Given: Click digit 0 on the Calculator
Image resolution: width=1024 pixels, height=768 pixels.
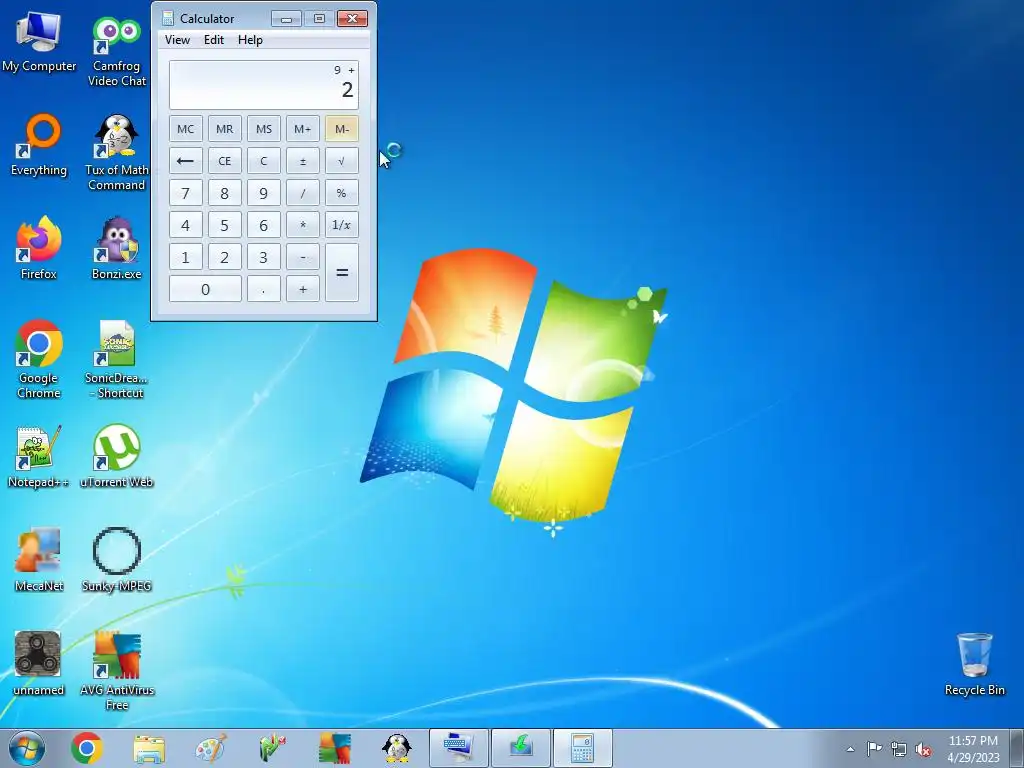Looking at the screenshot, I should [205, 289].
